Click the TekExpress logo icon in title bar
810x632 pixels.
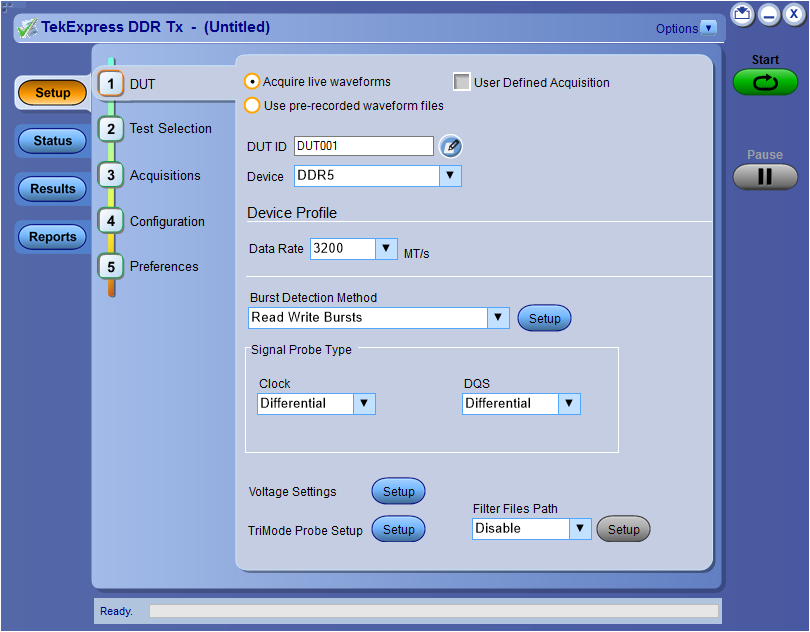pos(27,28)
